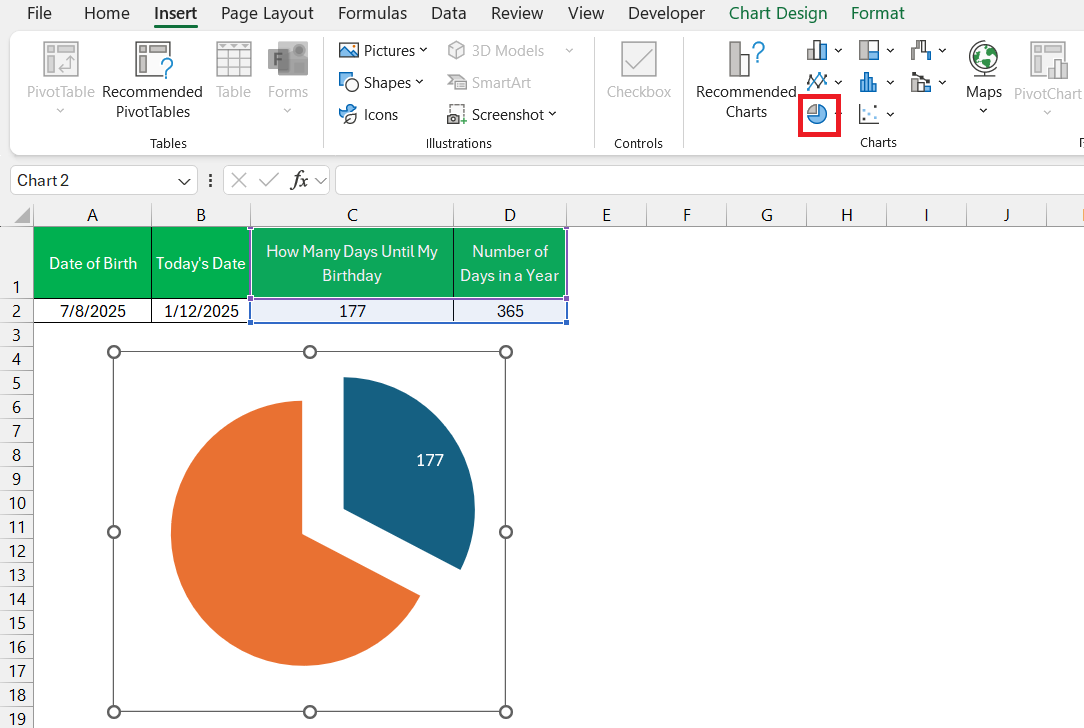Switch to the Formulas tab
This screenshot has height=728, width=1084.
(x=372, y=13)
